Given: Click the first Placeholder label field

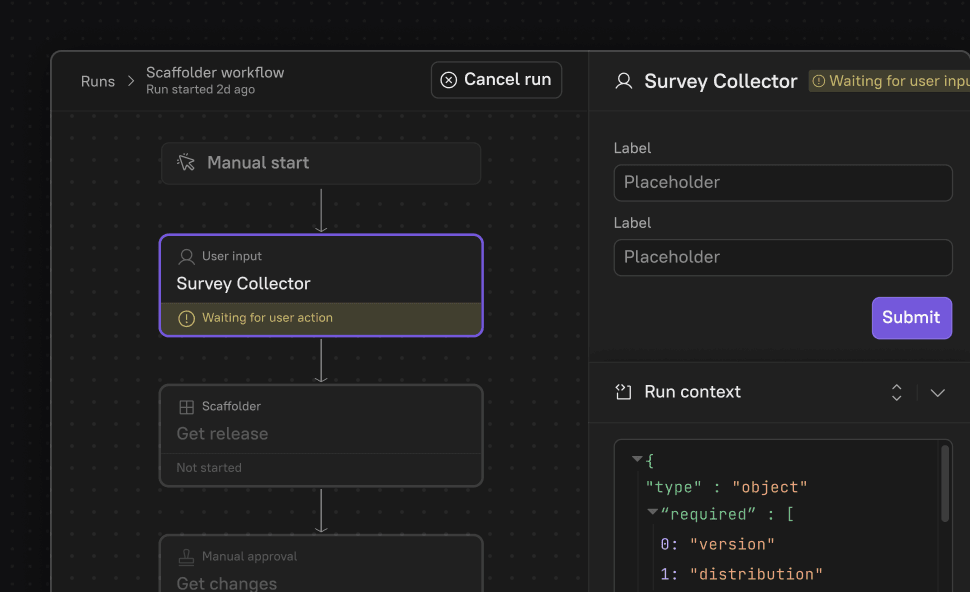Looking at the screenshot, I should pyautogui.click(x=782, y=183).
